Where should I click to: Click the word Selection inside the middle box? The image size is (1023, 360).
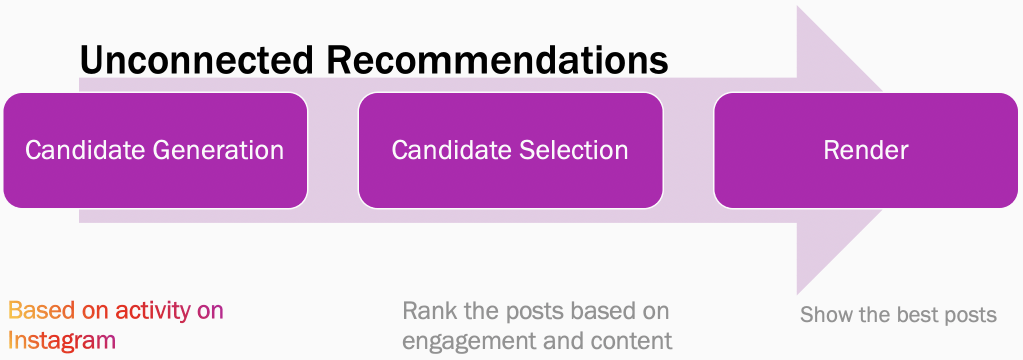pyautogui.click(x=573, y=151)
